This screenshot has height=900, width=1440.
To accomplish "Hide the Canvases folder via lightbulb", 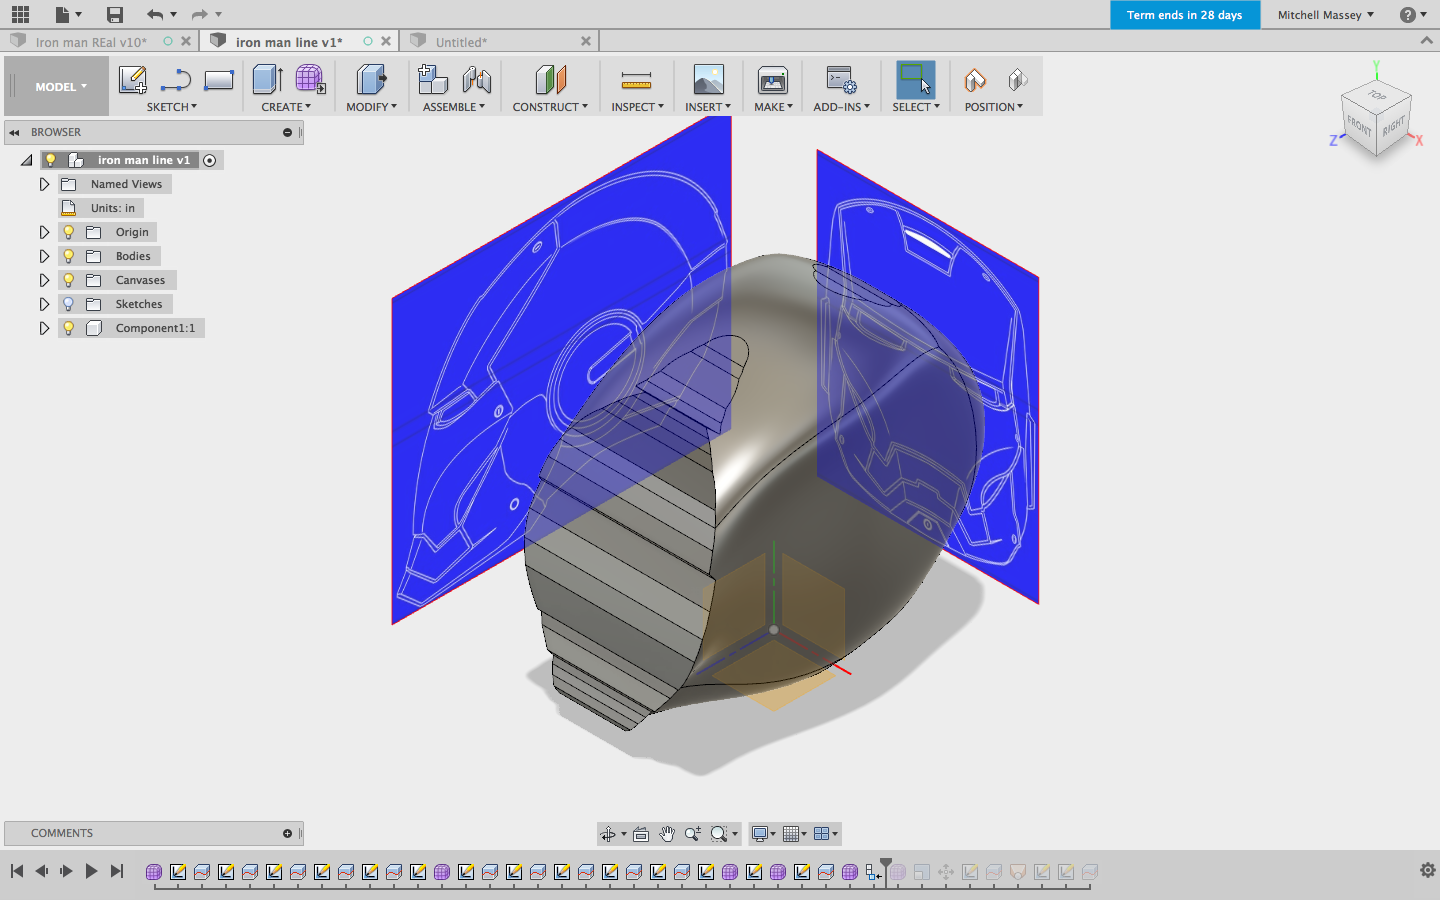I will [x=69, y=280].
